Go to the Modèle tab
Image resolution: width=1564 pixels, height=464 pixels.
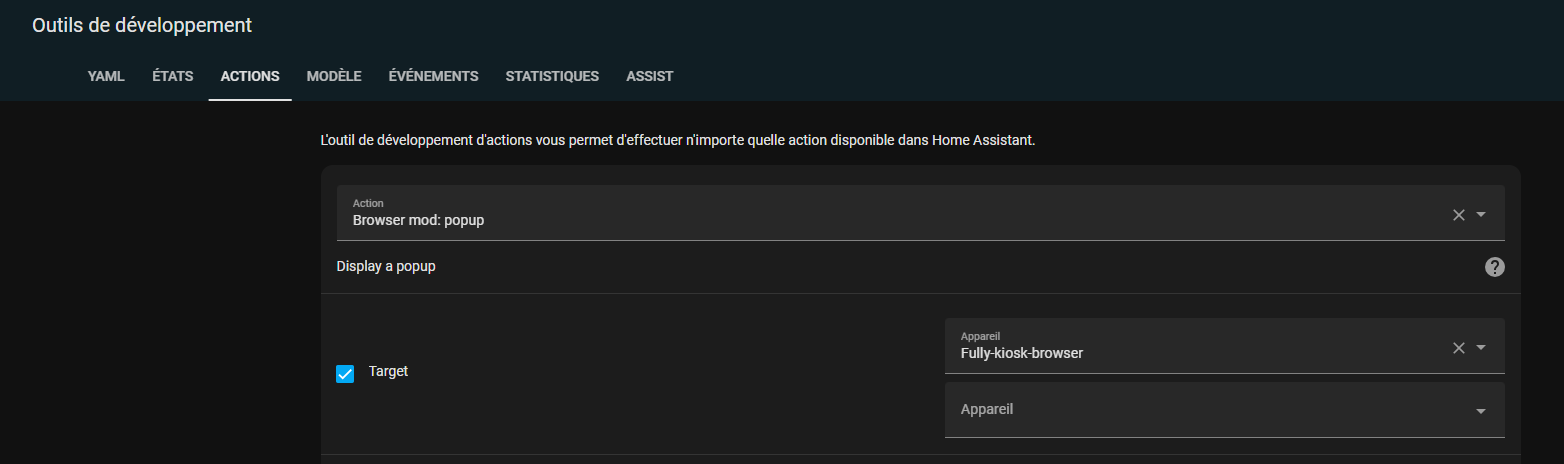click(334, 76)
